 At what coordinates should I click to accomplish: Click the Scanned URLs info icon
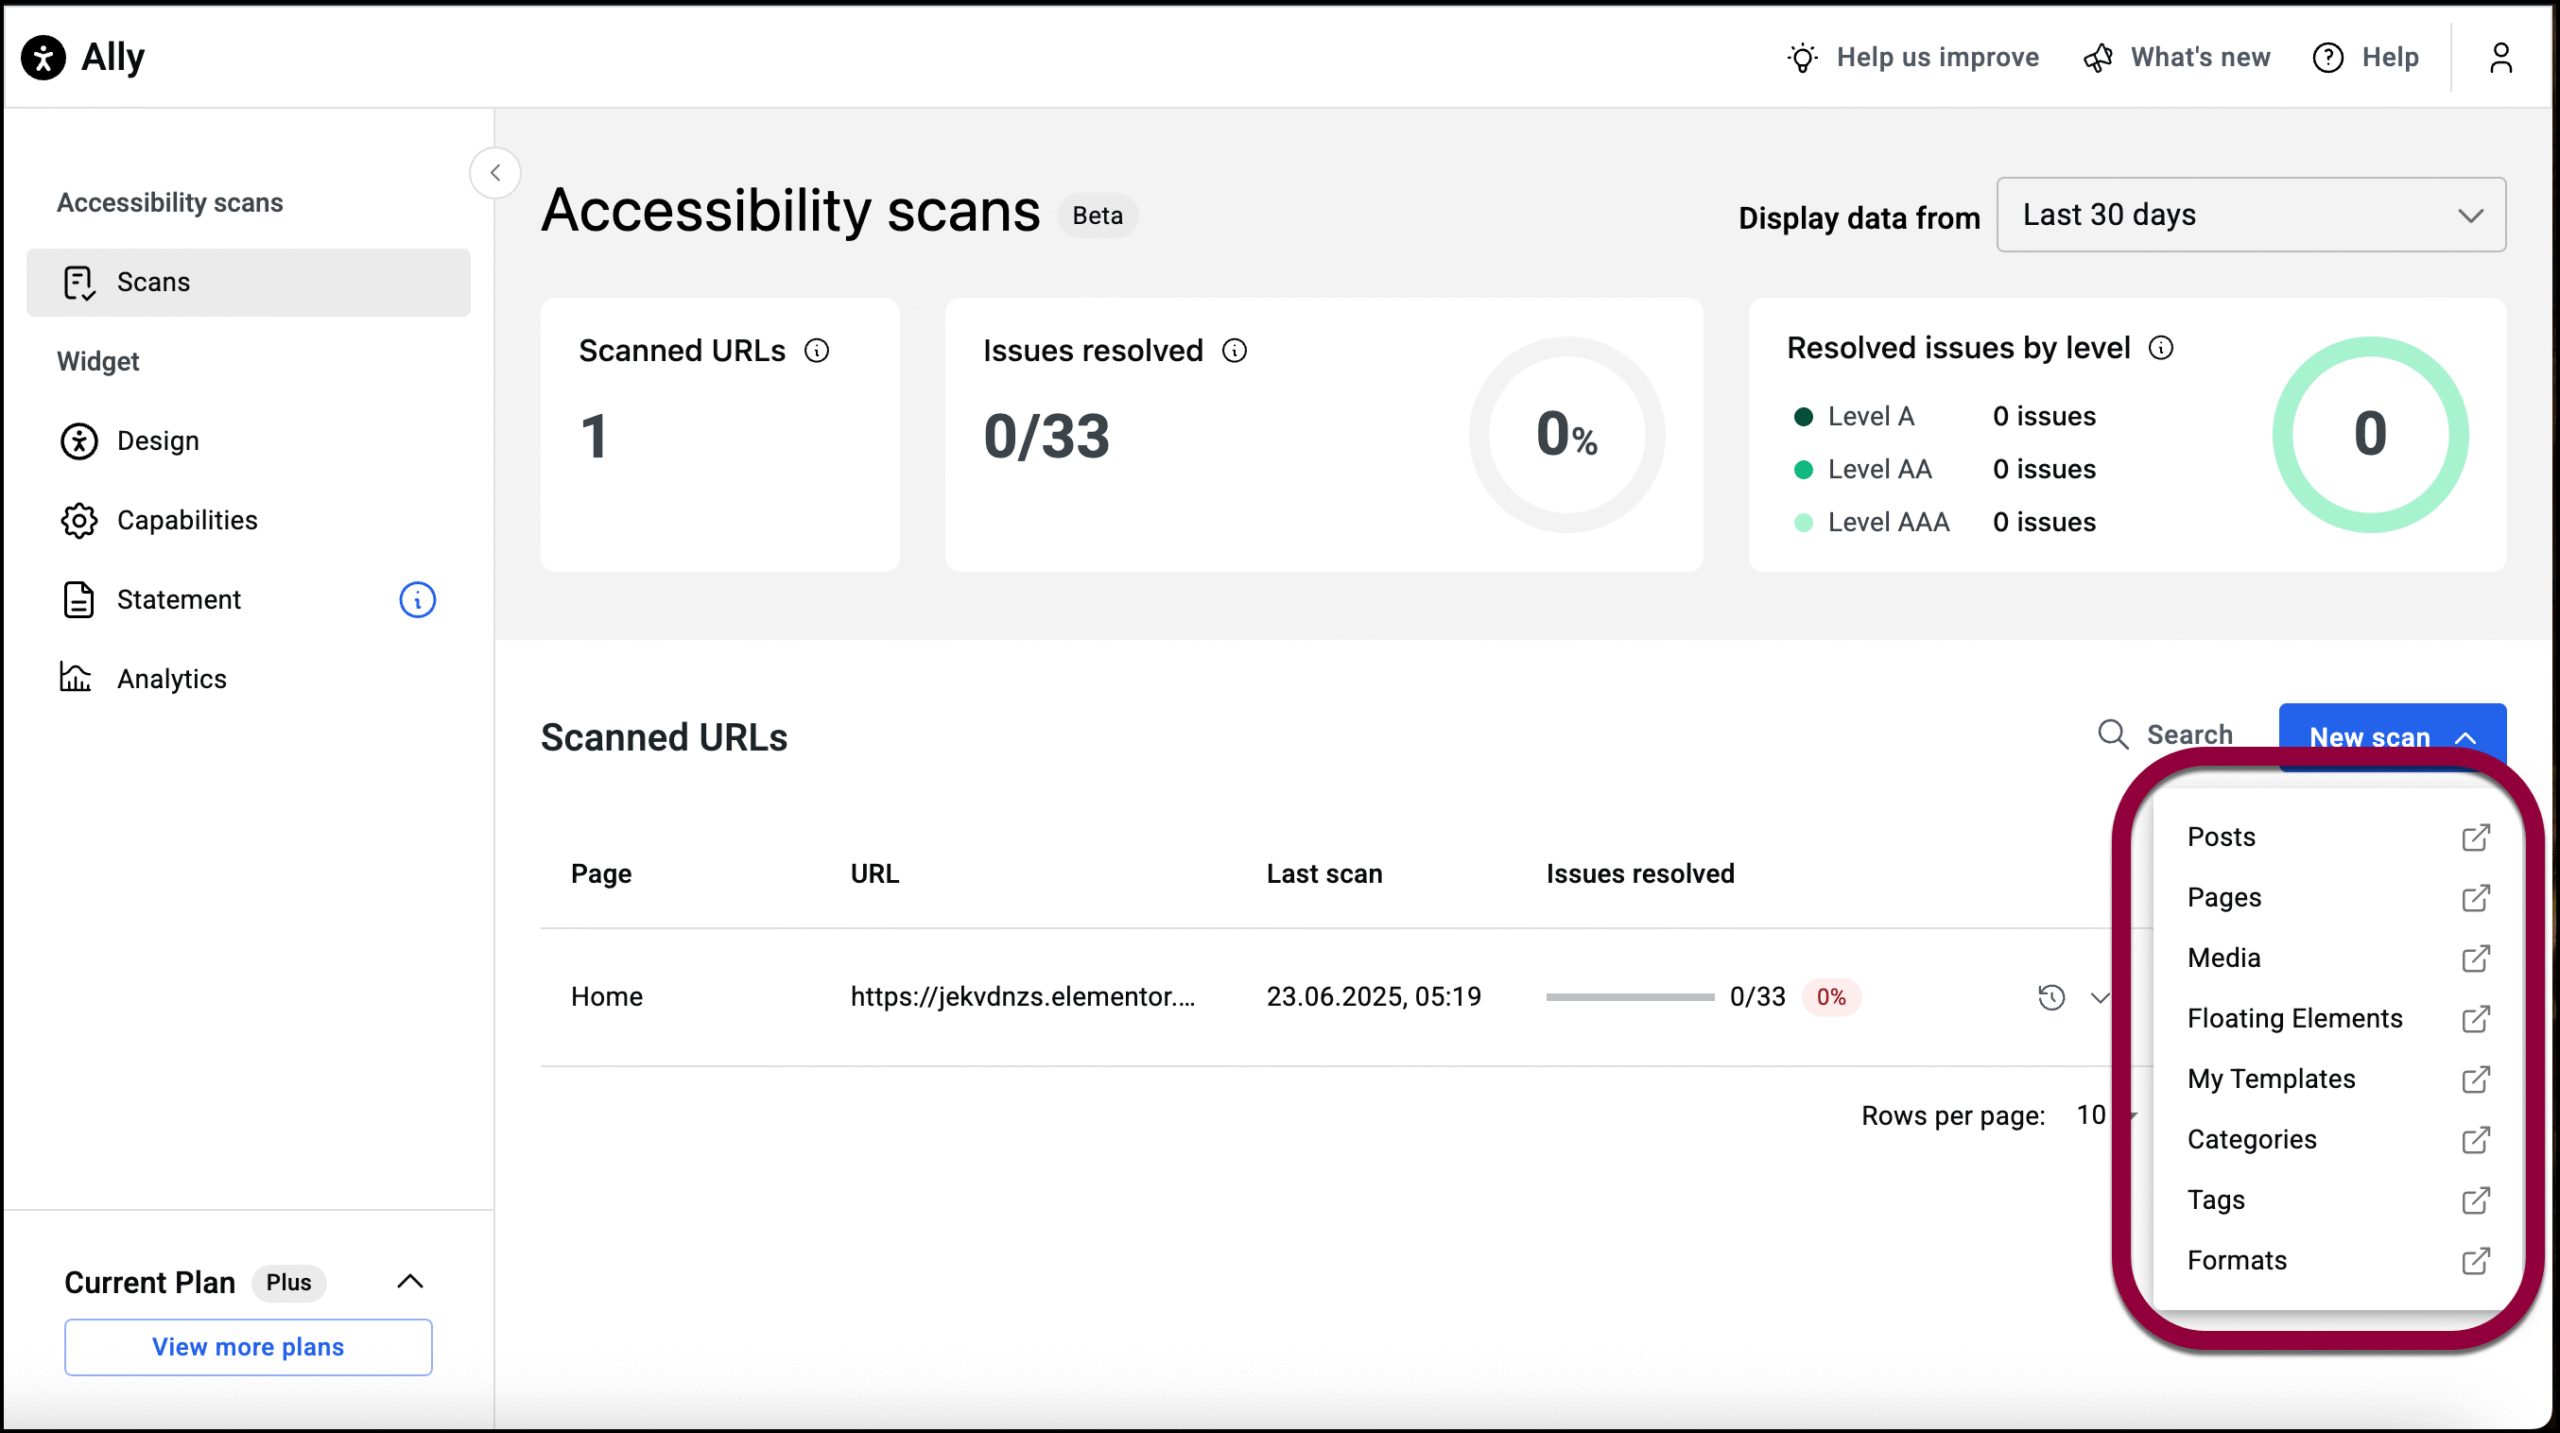click(x=817, y=351)
